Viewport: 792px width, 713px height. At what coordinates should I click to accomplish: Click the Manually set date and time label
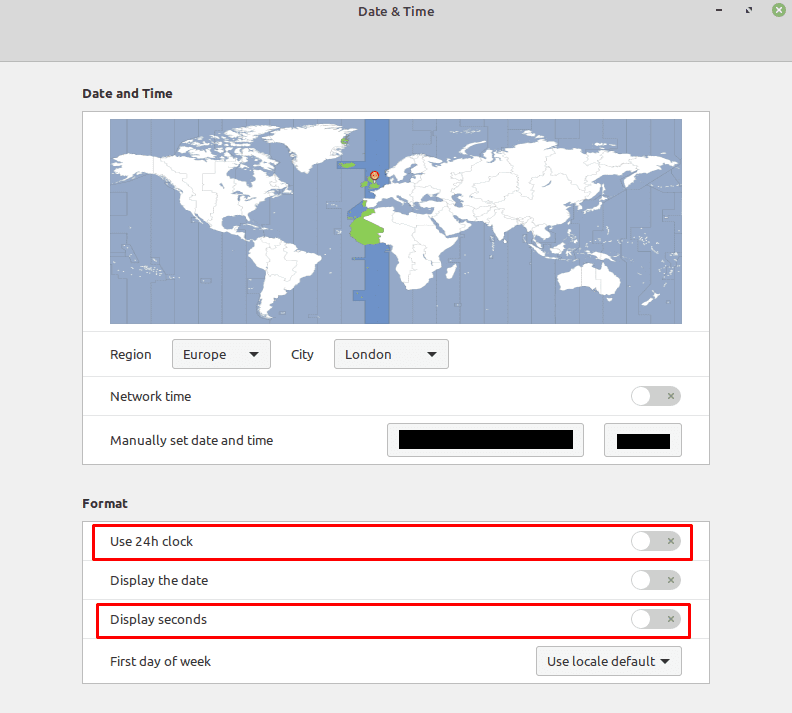coord(191,440)
